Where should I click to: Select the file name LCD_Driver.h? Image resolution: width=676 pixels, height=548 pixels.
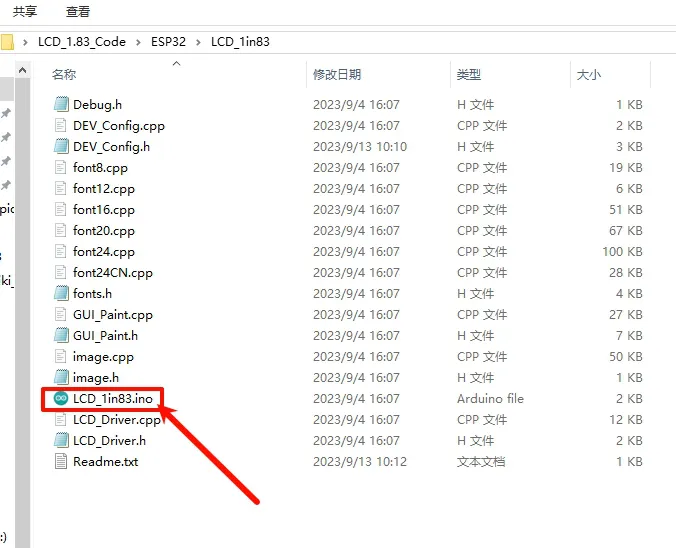pos(110,441)
